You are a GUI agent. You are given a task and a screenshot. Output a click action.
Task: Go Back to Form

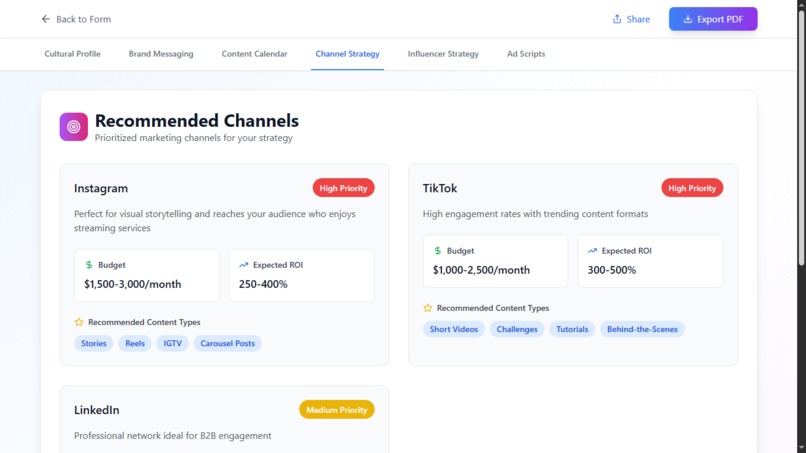point(76,19)
